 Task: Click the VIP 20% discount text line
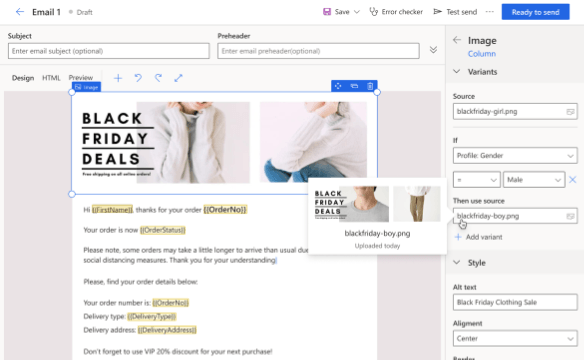click(x=178, y=351)
